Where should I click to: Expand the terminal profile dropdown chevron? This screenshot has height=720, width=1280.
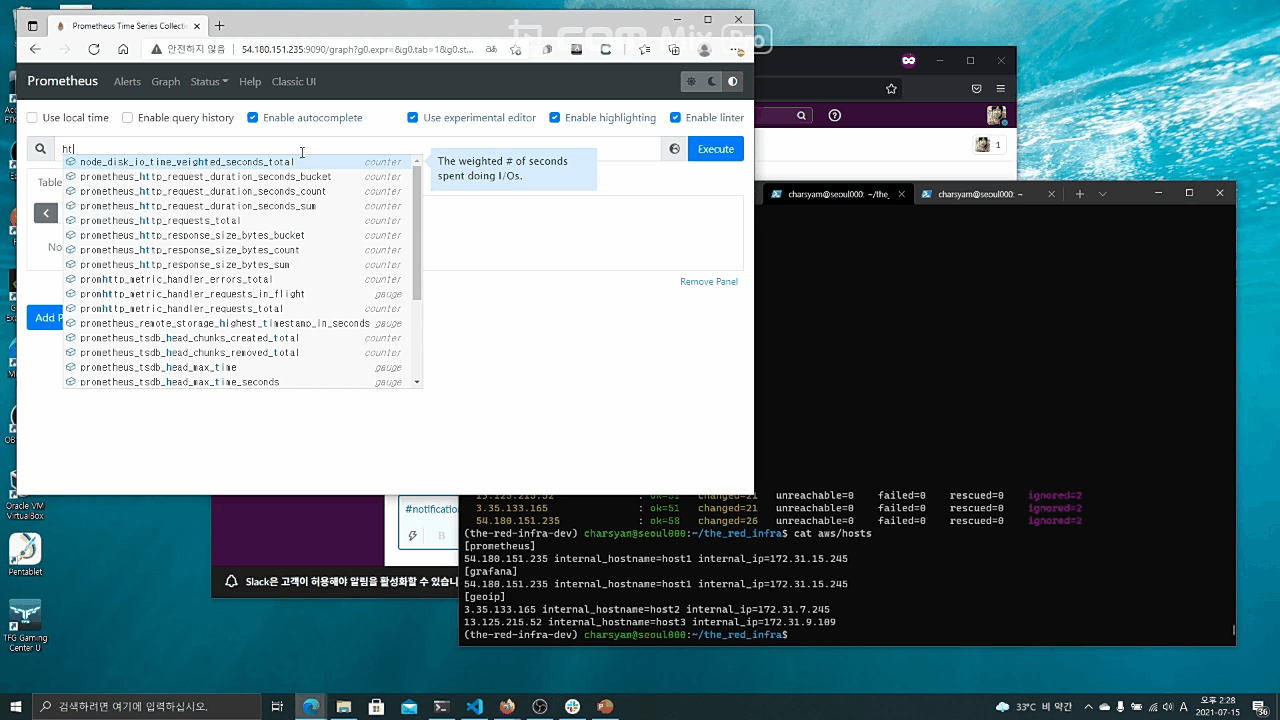[1103, 194]
